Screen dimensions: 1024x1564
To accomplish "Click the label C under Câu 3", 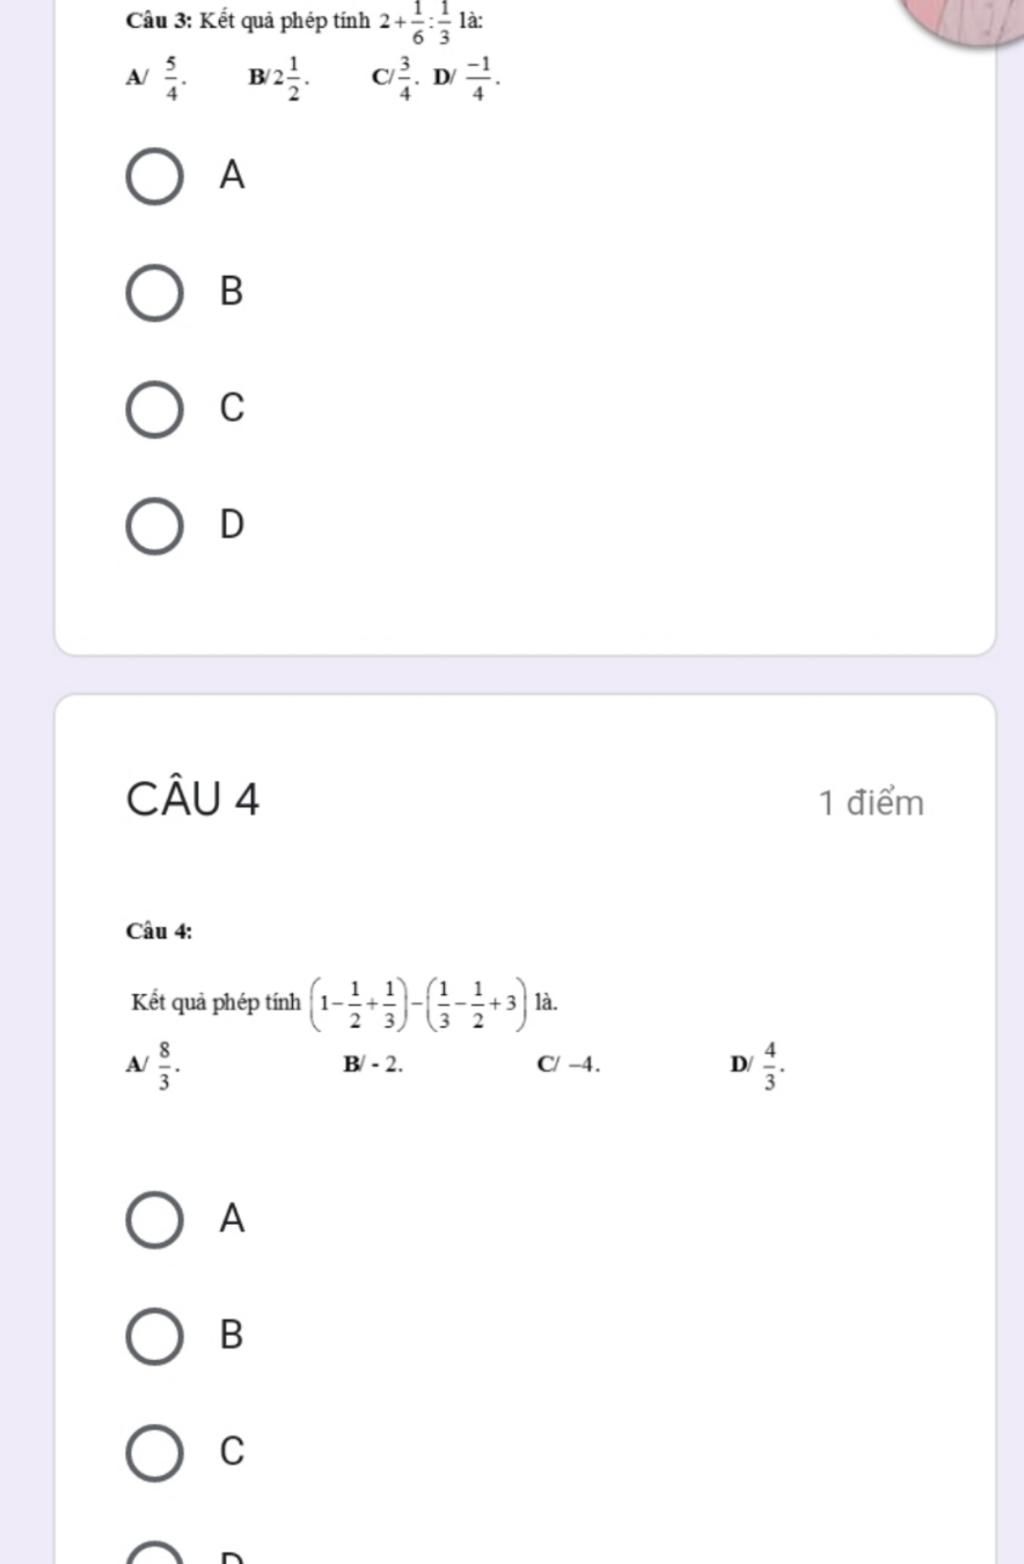I will point(231,408).
